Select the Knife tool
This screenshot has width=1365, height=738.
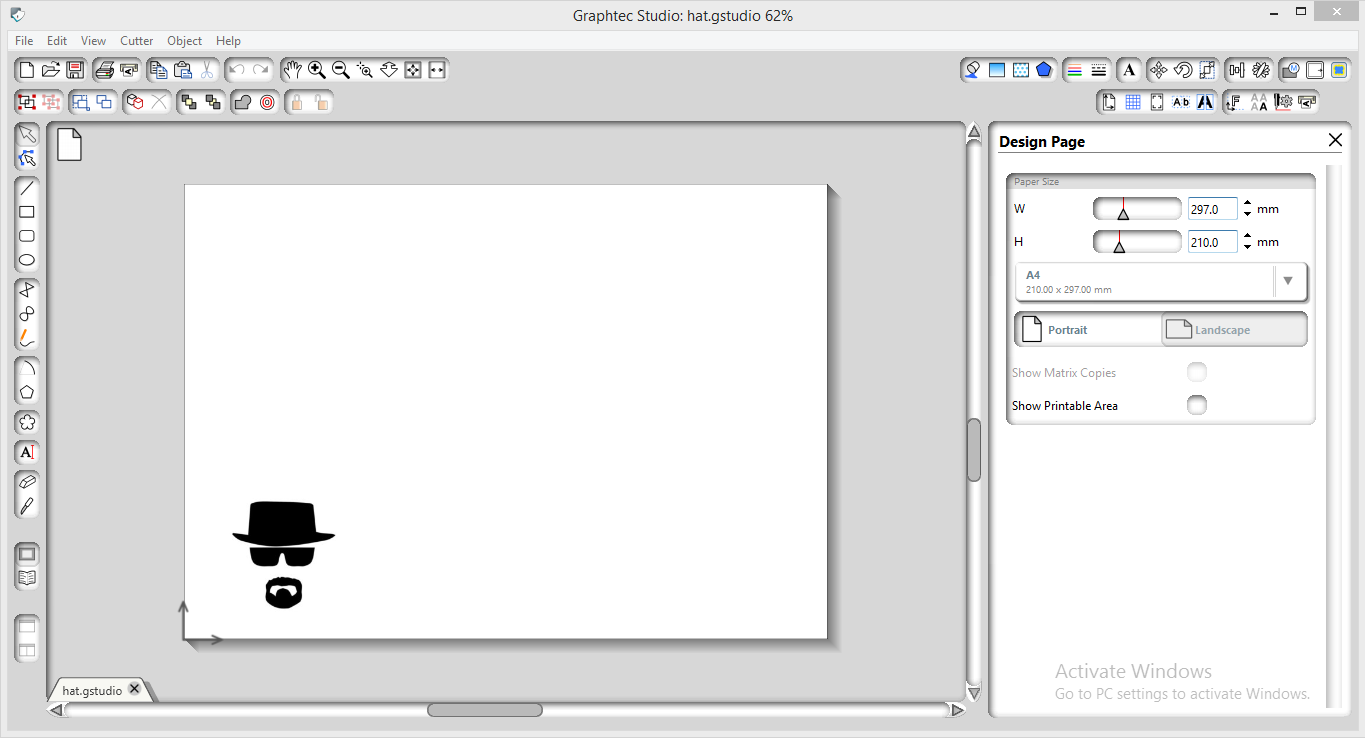click(x=27, y=506)
